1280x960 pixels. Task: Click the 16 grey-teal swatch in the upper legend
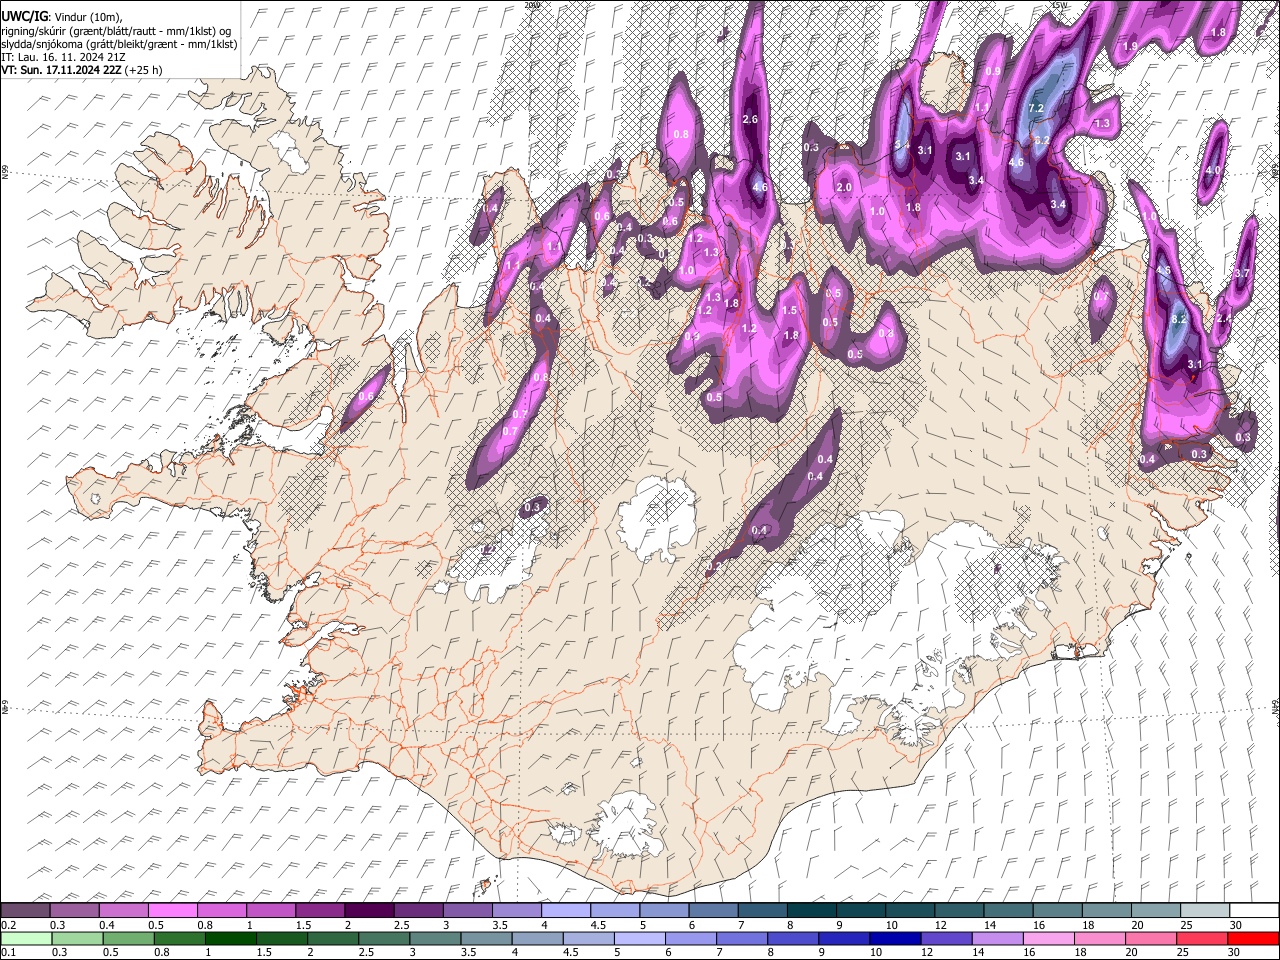[1058, 910]
